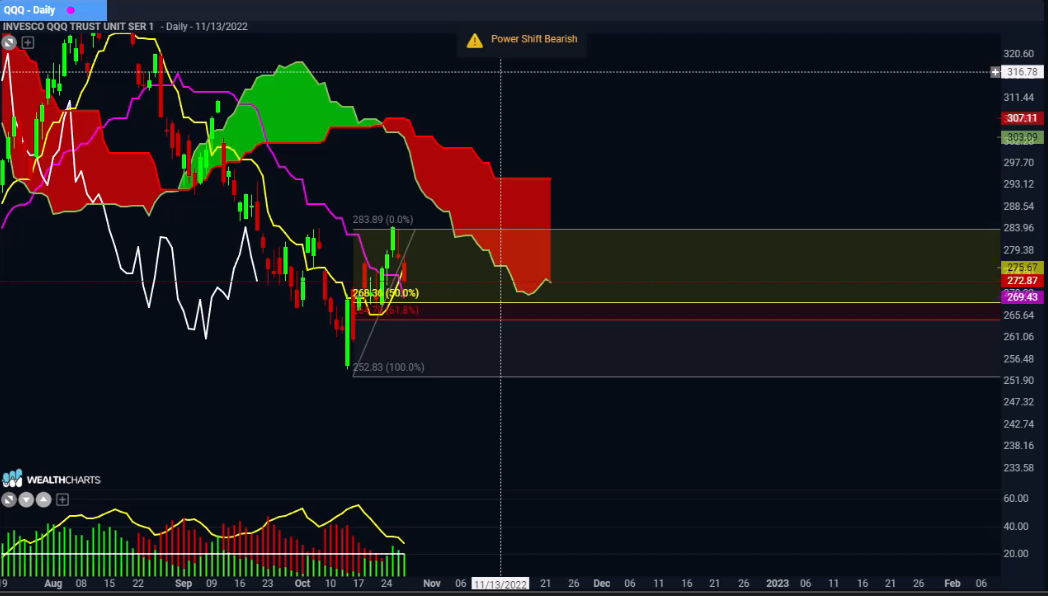
Task: Select Fibonacci label 268.36 (50.0%)
Action: [x=385, y=293]
